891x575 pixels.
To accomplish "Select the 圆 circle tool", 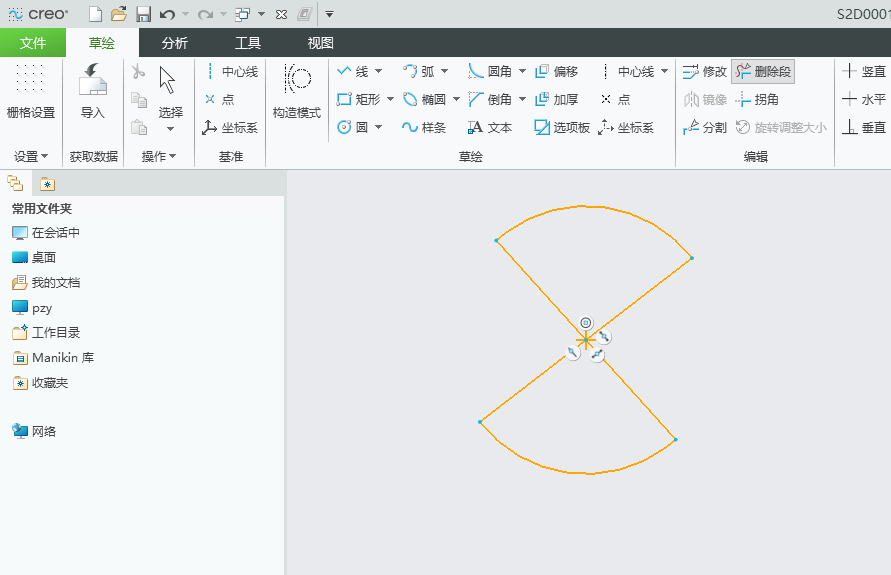I will pyautogui.click(x=353, y=127).
